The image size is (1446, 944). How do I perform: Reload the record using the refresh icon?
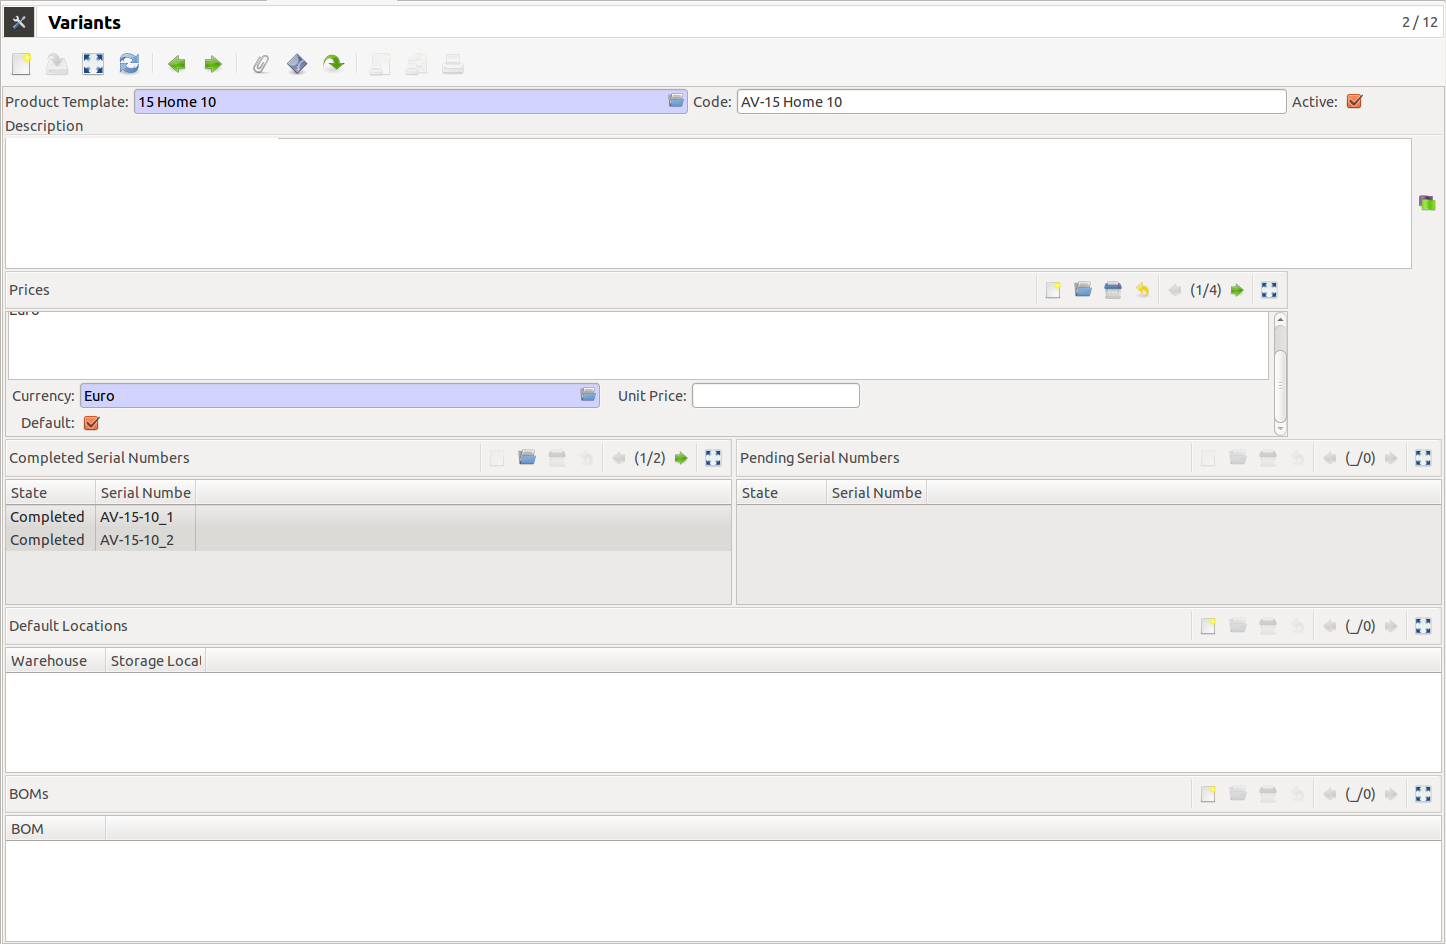click(129, 63)
